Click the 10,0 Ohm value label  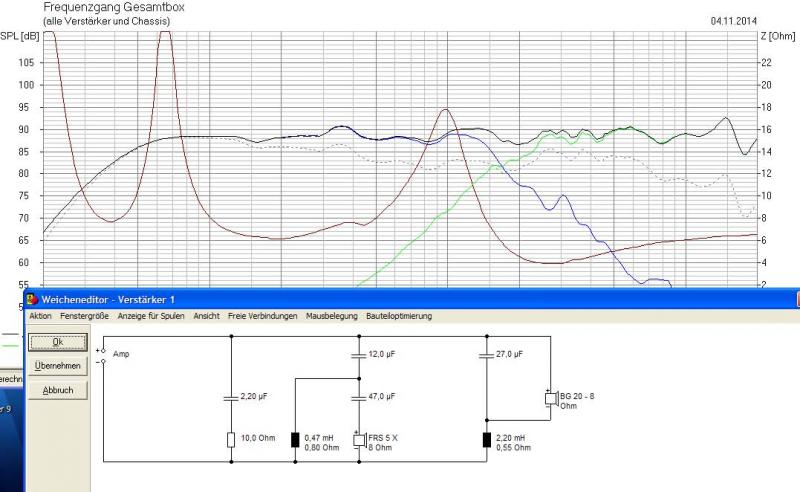(258, 438)
